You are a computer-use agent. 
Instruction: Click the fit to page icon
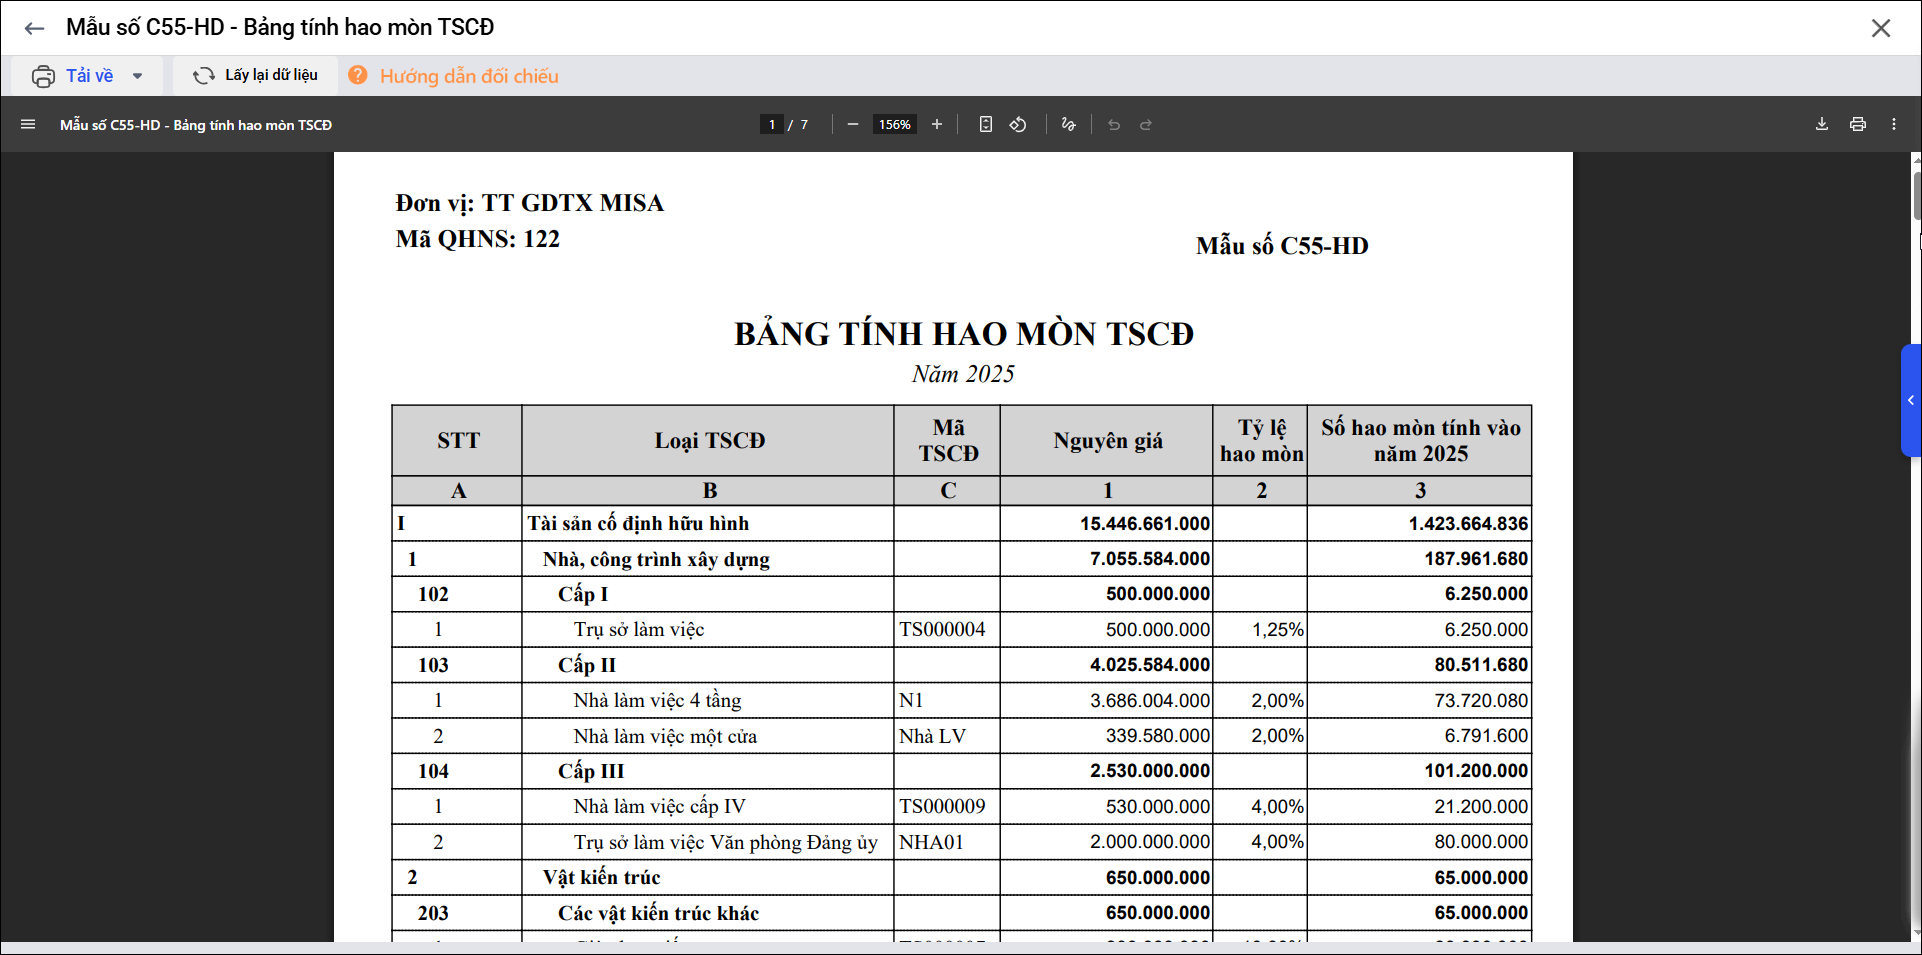(986, 125)
